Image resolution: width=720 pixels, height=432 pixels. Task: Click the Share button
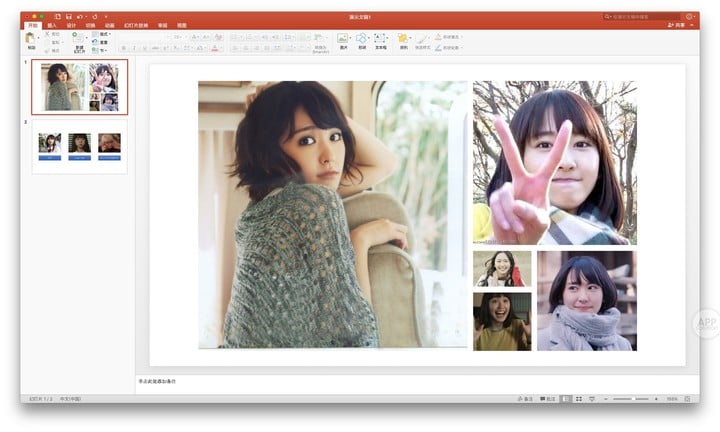coord(676,25)
